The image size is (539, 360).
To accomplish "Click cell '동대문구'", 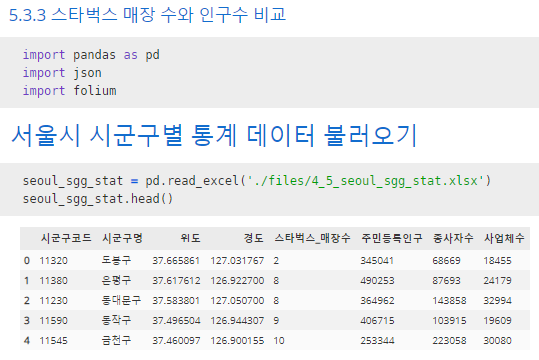I will tap(121, 300).
